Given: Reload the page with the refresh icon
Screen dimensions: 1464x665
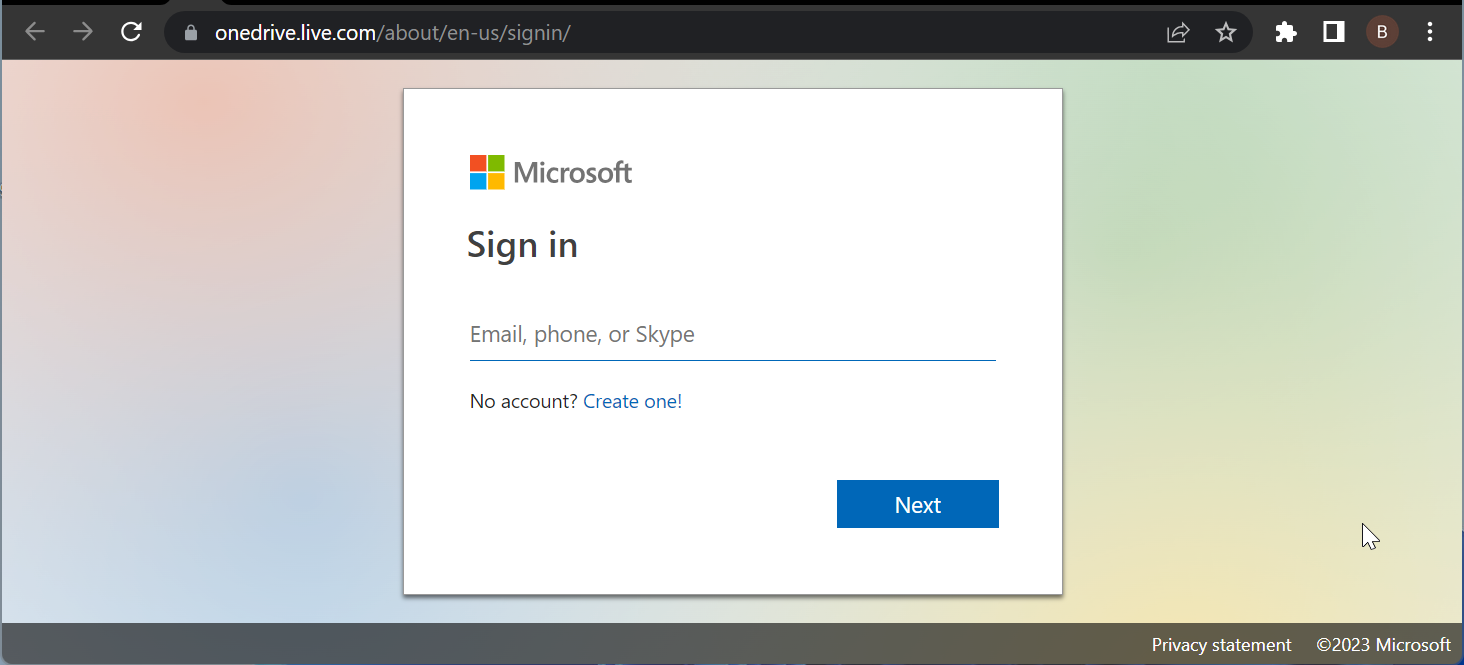Looking at the screenshot, I should [131, 32].
